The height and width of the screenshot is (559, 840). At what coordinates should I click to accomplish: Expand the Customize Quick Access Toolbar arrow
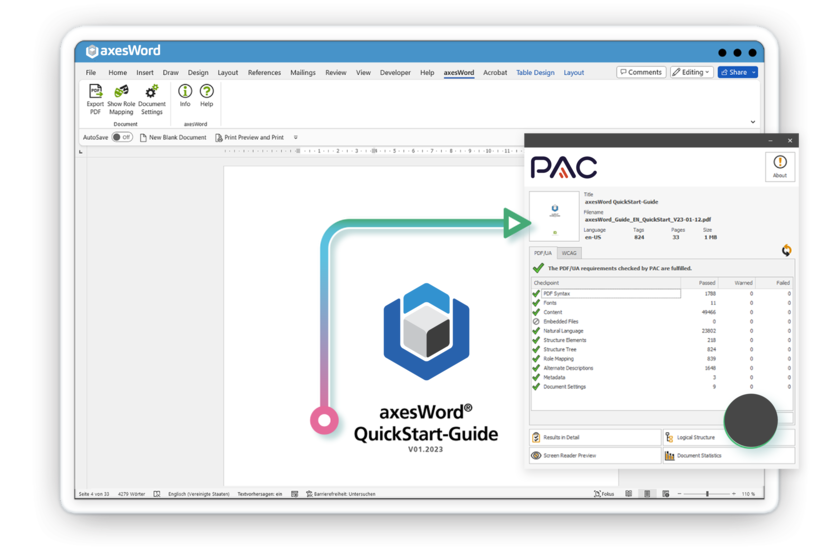pos(296,137)
